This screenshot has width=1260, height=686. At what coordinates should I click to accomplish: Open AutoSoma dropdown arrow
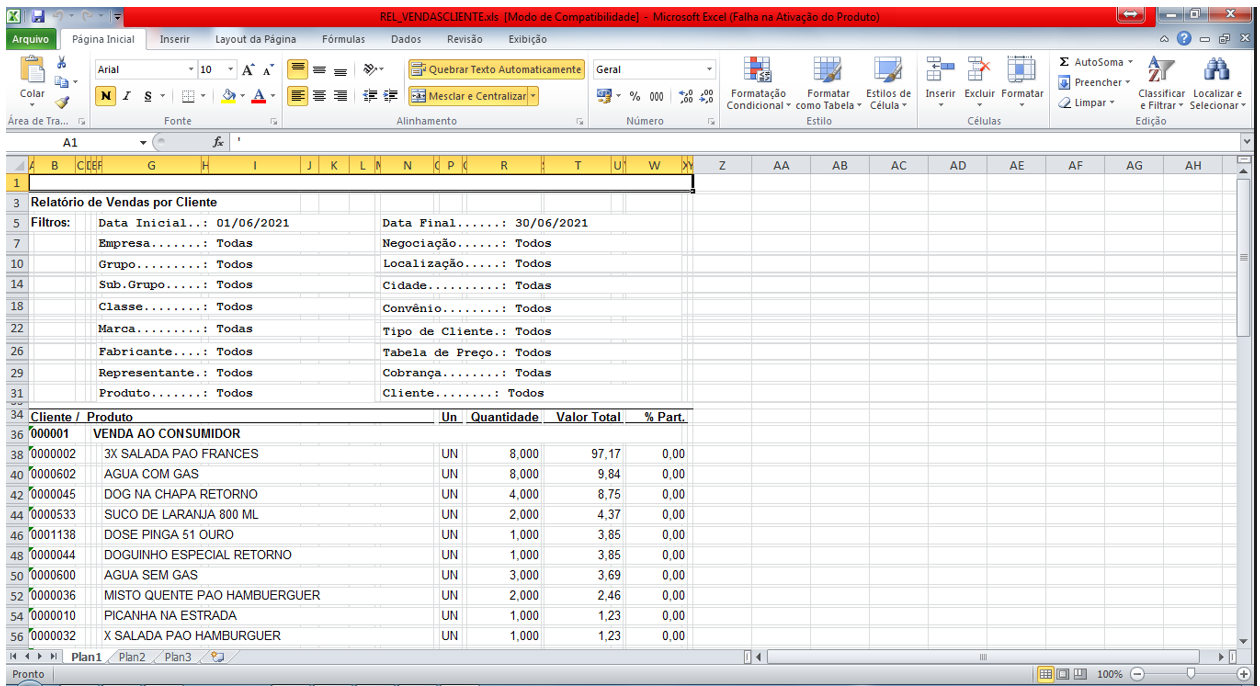pos(1130,62)
